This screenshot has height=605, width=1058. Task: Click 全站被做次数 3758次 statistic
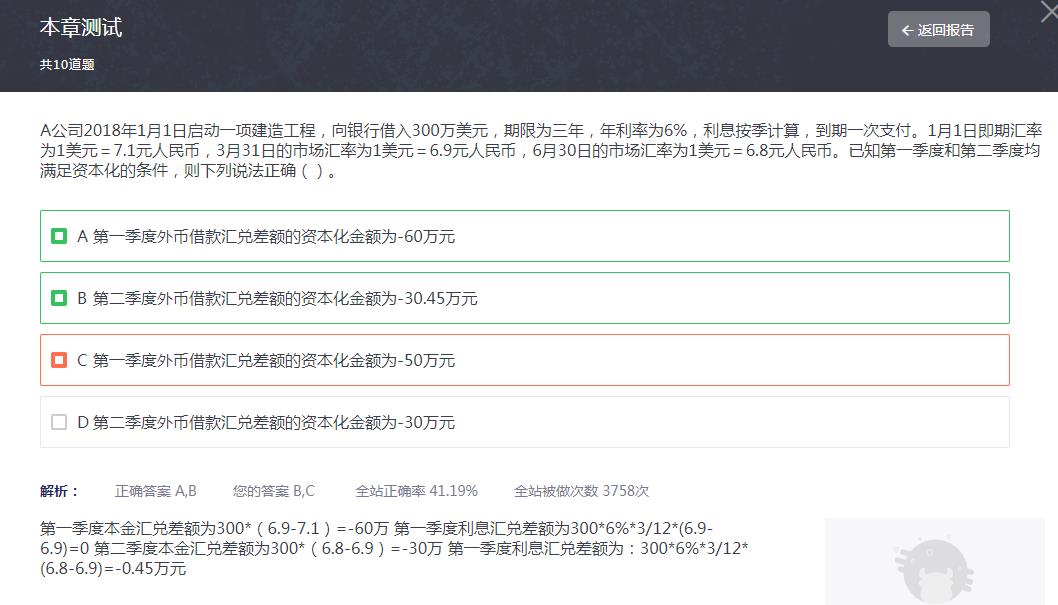[x=582, y=491]
